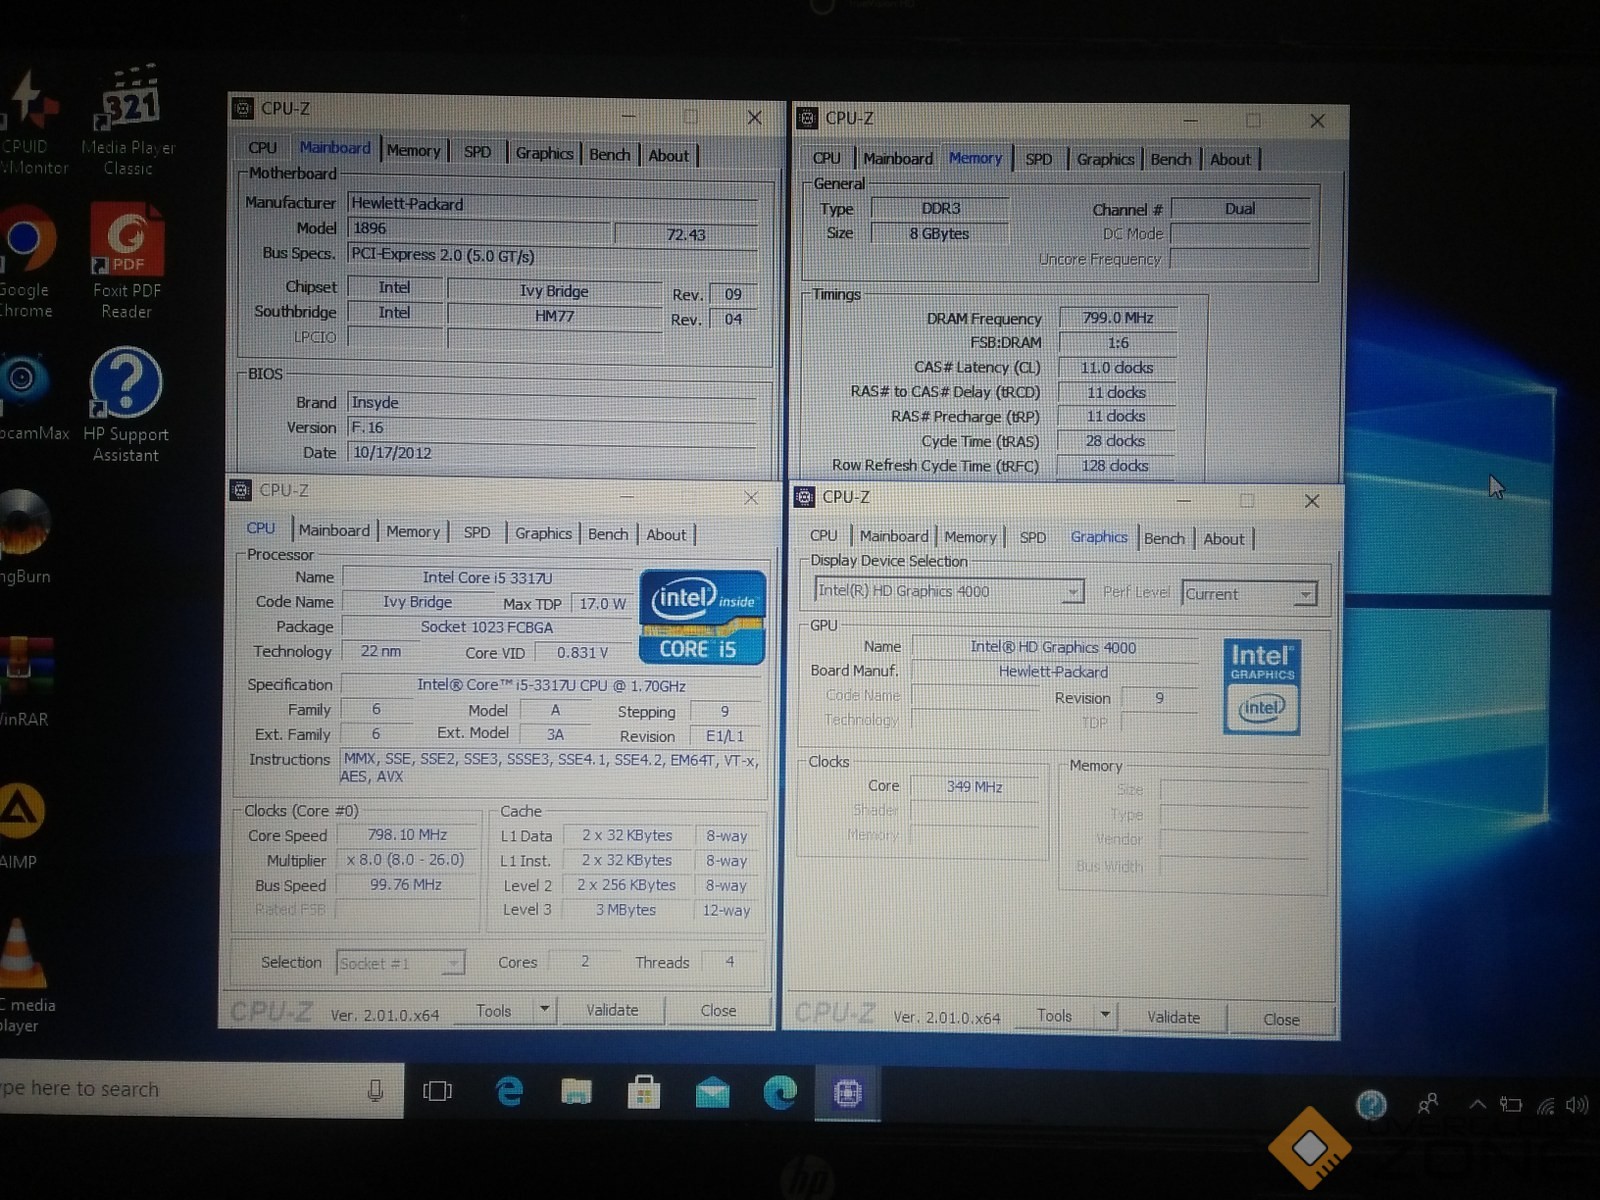The height and width of the screenshot is (1200, 1600).
Task: Click the Intel Core i5 logo in CPU window
Action: tap(702, 617)
